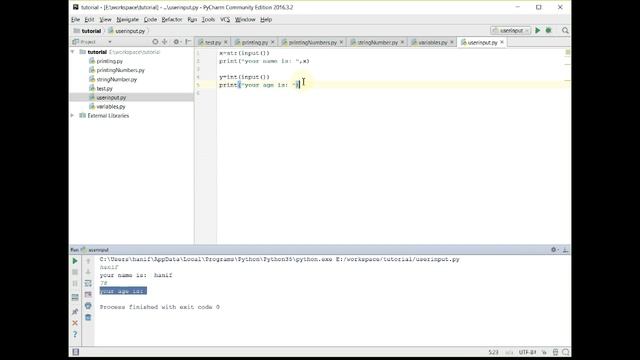
Task: Toggle scroll to end in Run console
Action: tap(88, 294)
